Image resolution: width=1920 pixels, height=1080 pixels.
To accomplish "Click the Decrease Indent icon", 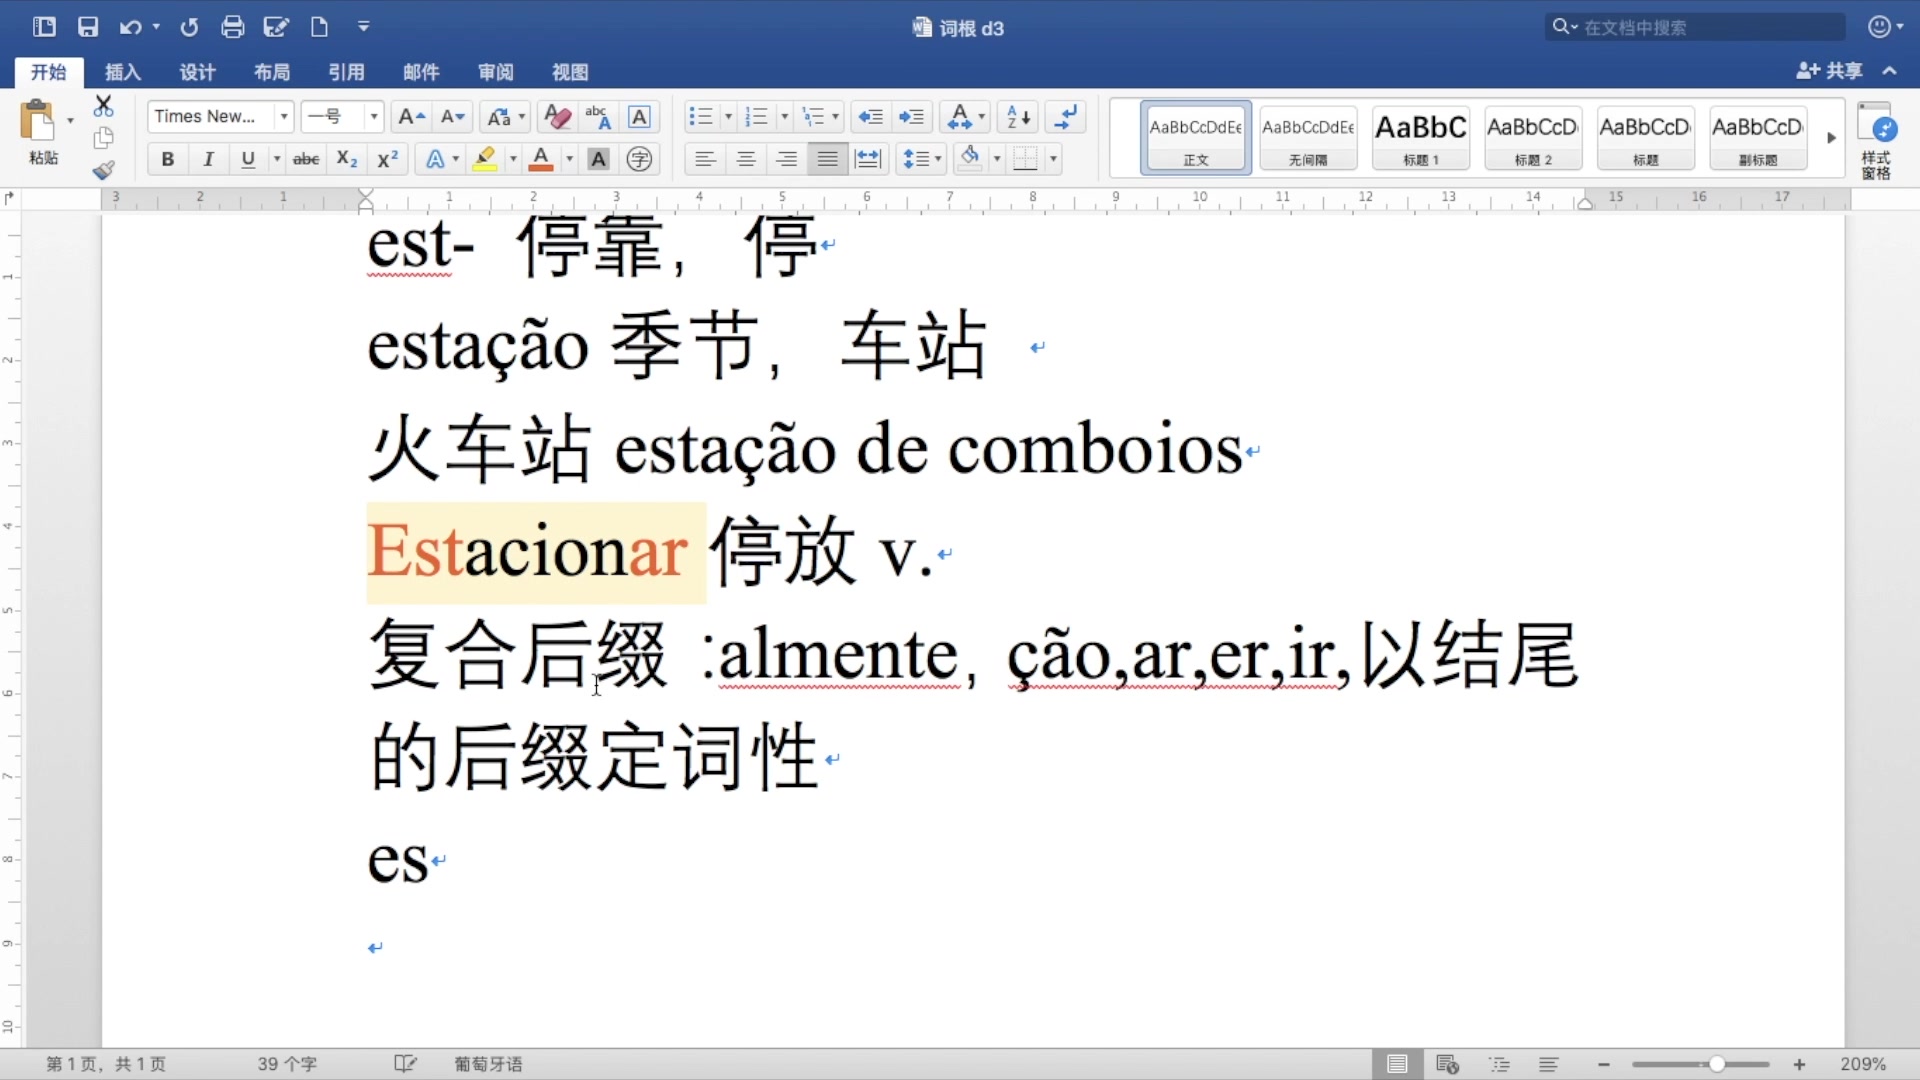I will [x=871, y=117].
